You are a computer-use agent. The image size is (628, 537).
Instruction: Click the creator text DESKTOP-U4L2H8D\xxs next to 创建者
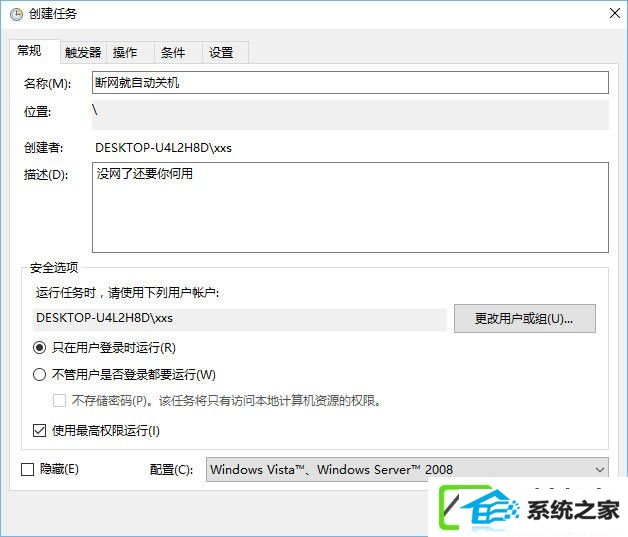click(x=163, y=148)
